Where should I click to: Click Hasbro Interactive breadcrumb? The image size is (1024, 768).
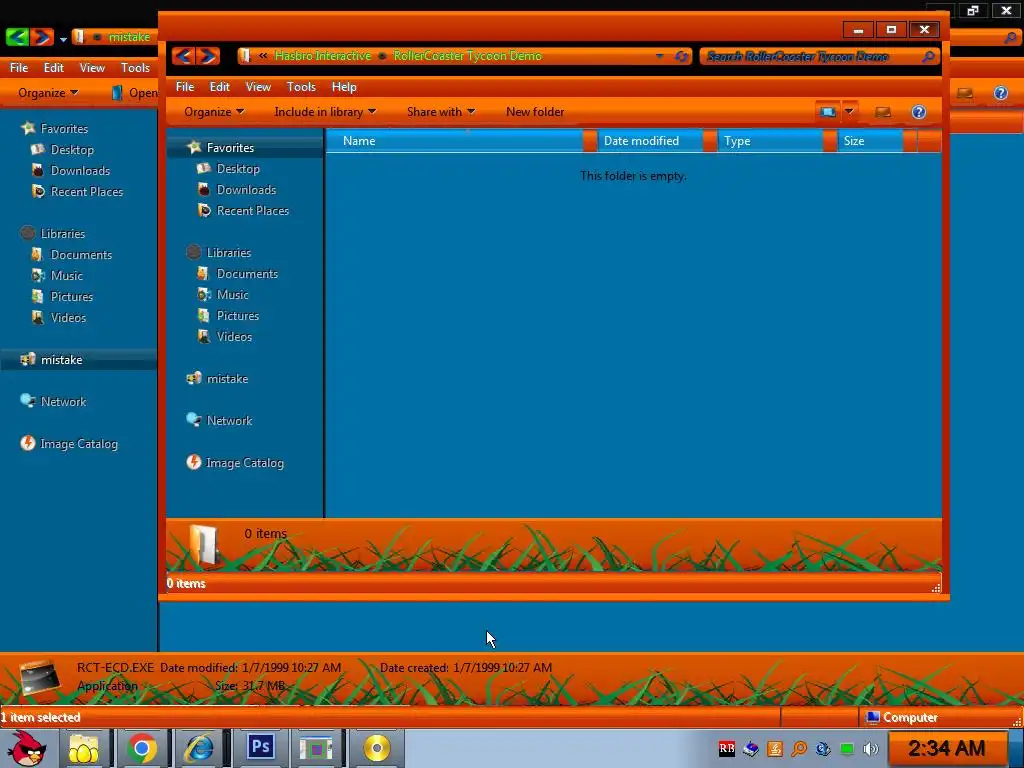click(323, 56)
